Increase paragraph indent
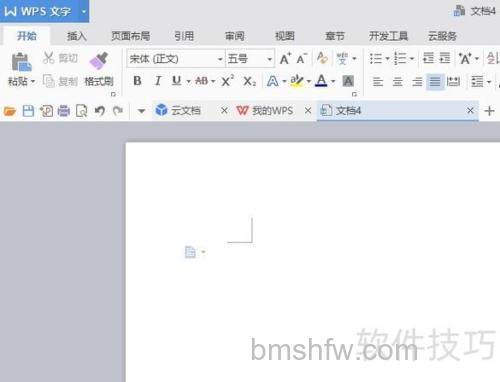500x382 pixels. (x=445, y=58)
